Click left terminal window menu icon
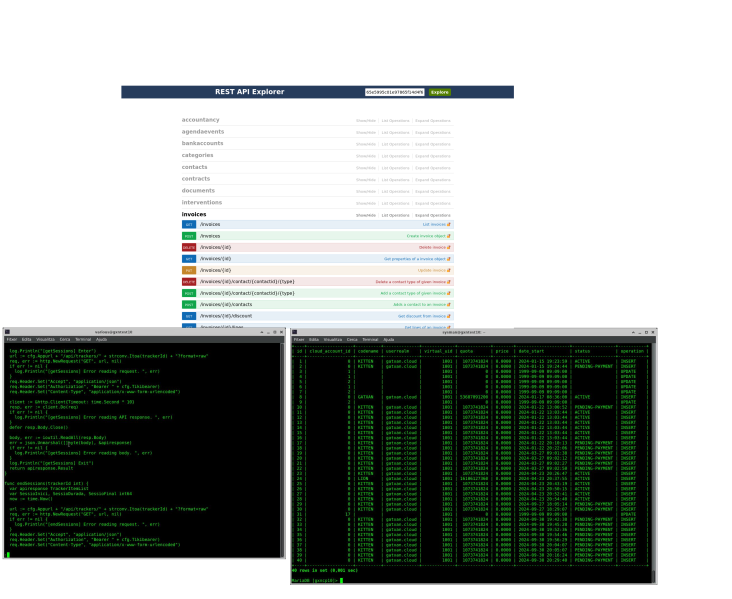 (x=7, y=332)
